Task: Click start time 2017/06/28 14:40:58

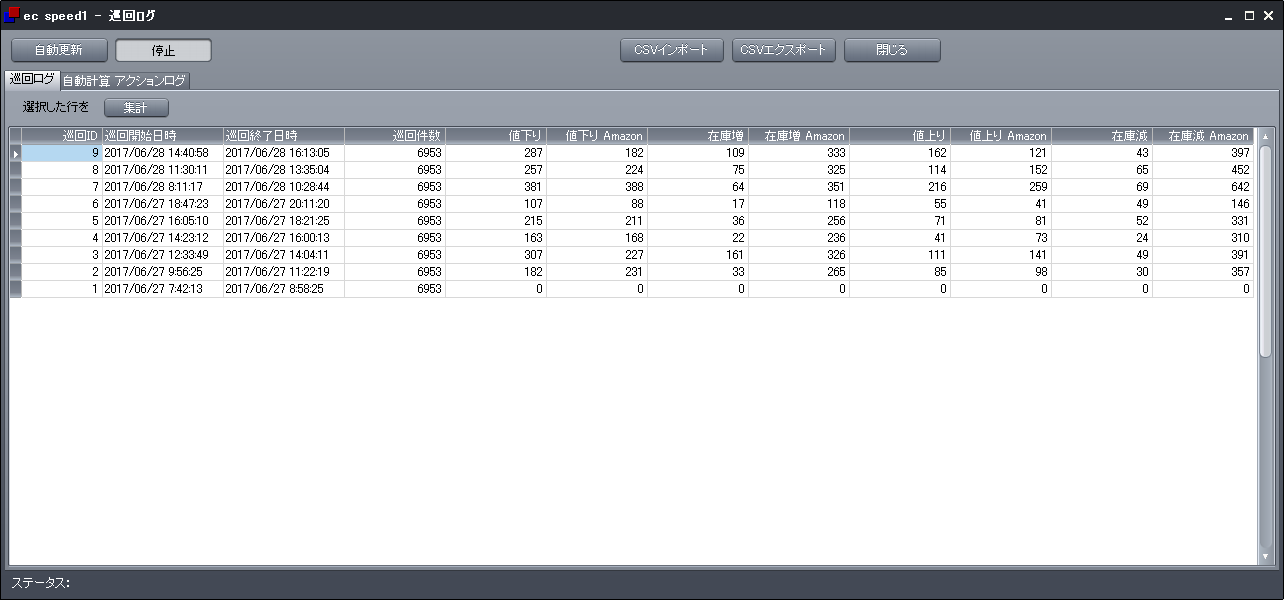Action: (162, 153)
